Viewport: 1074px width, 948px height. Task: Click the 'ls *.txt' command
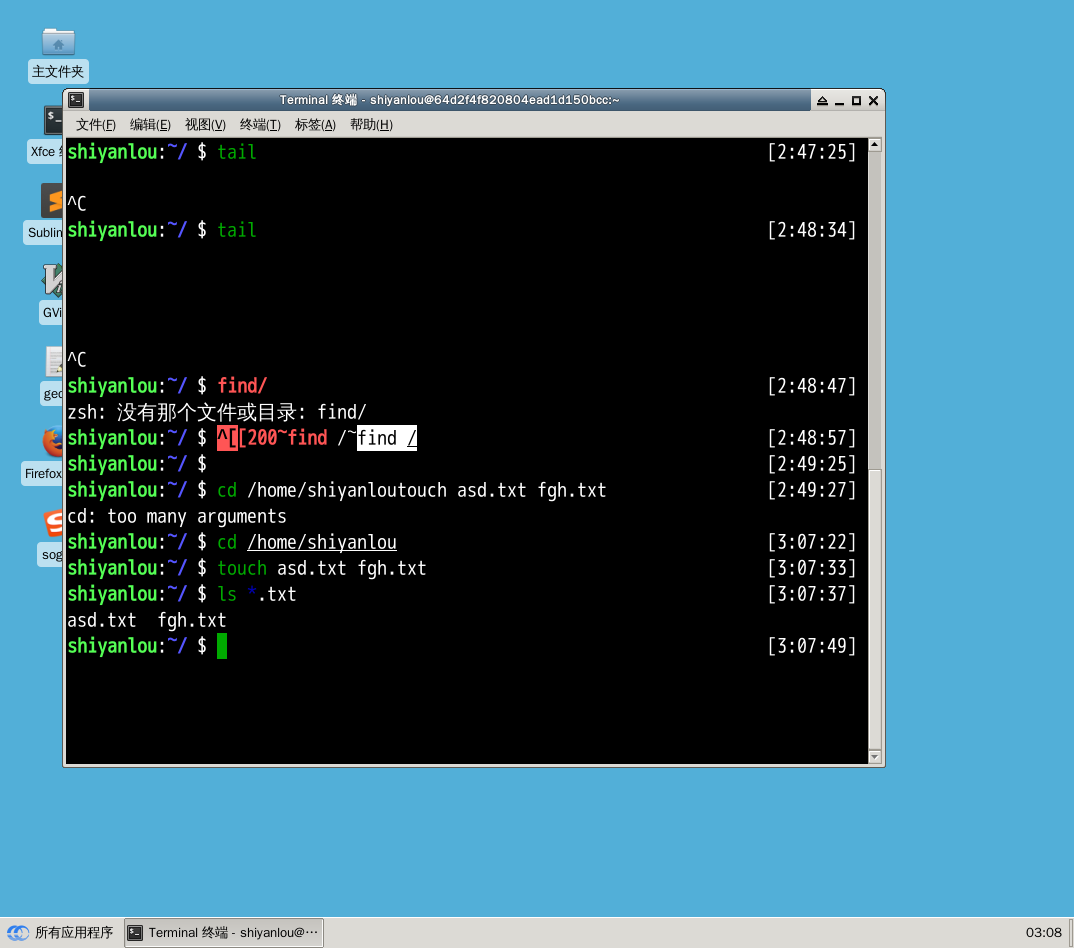pos(257,594)
